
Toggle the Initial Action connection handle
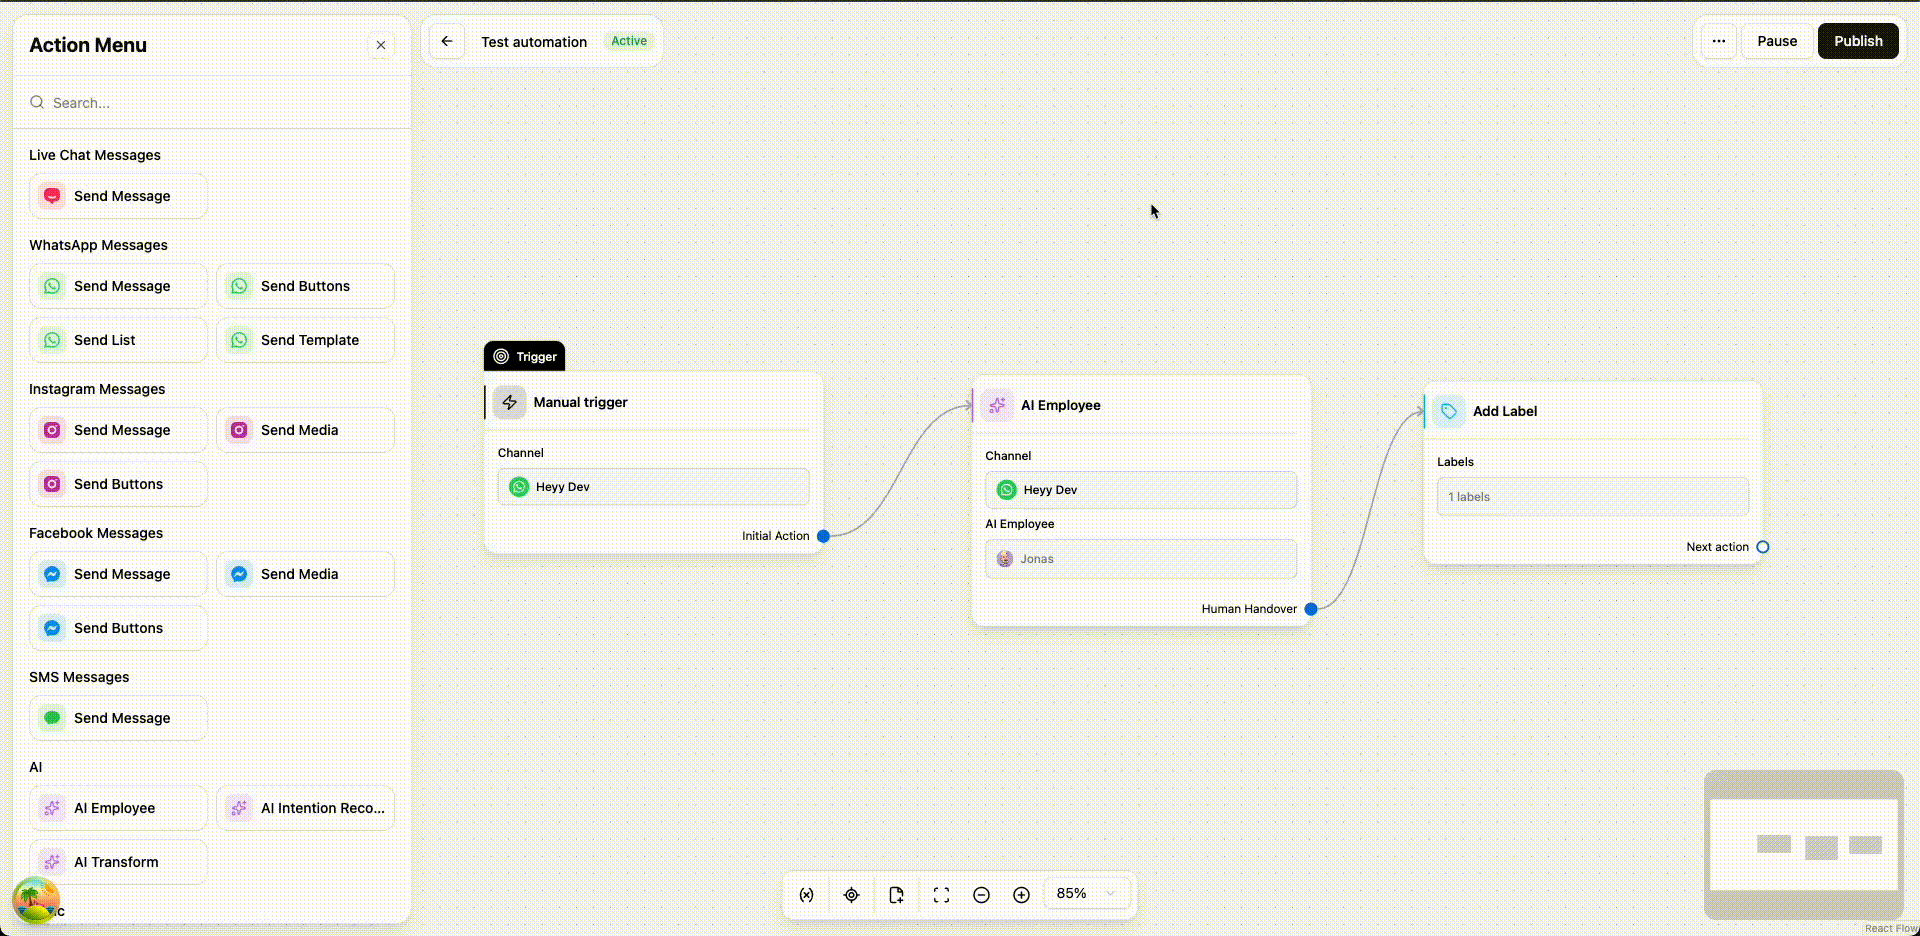click(822, 536)
